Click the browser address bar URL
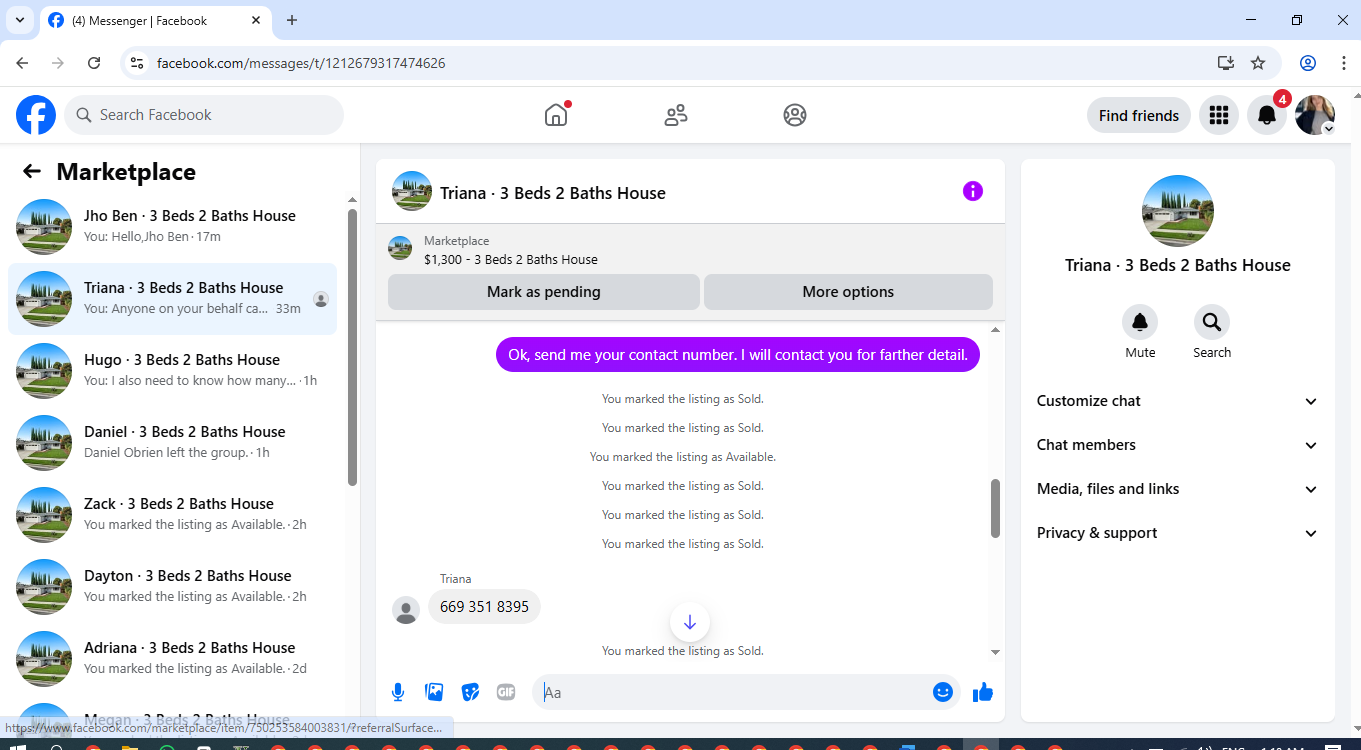Image resolution: width=1361 pixels, height=750 pixels. [x=301, y=63]
